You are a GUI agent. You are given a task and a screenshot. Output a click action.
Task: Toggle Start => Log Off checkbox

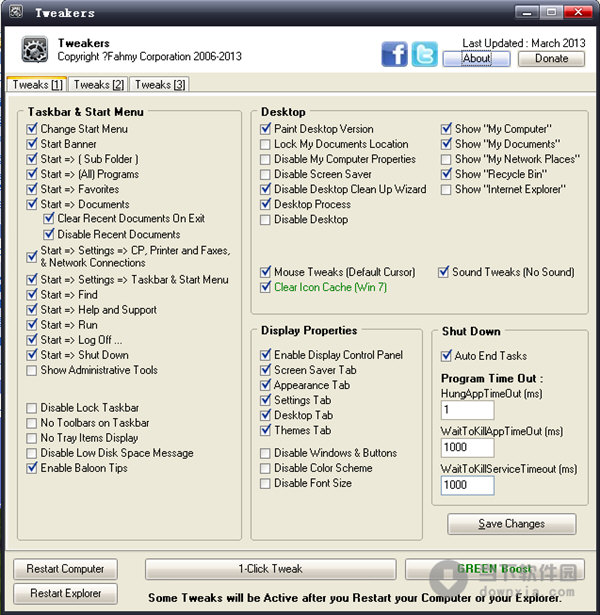pyautogui.click(x=32, y=340)
